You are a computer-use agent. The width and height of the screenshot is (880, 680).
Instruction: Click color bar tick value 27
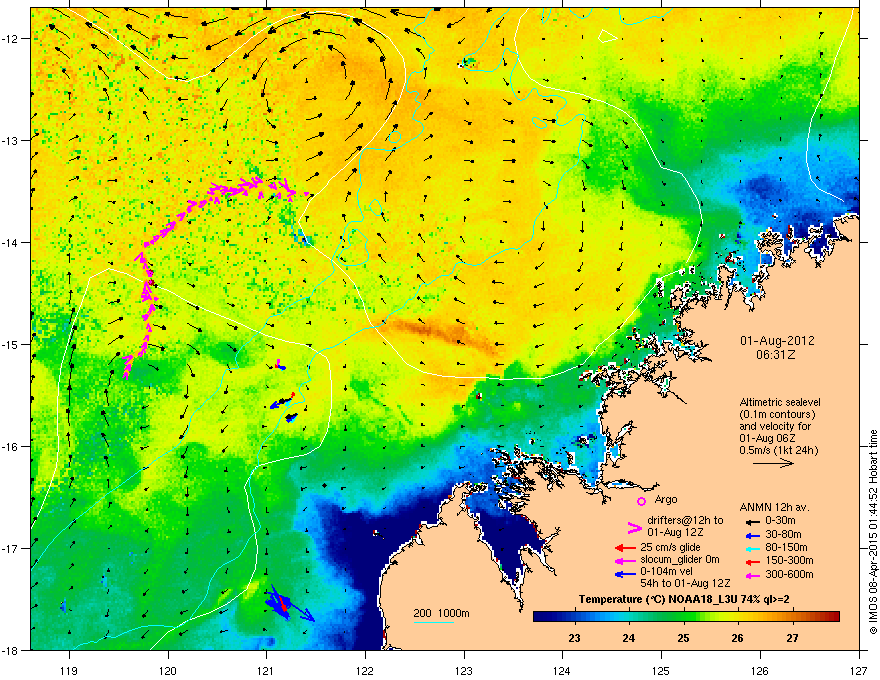[x=792, y=638]
